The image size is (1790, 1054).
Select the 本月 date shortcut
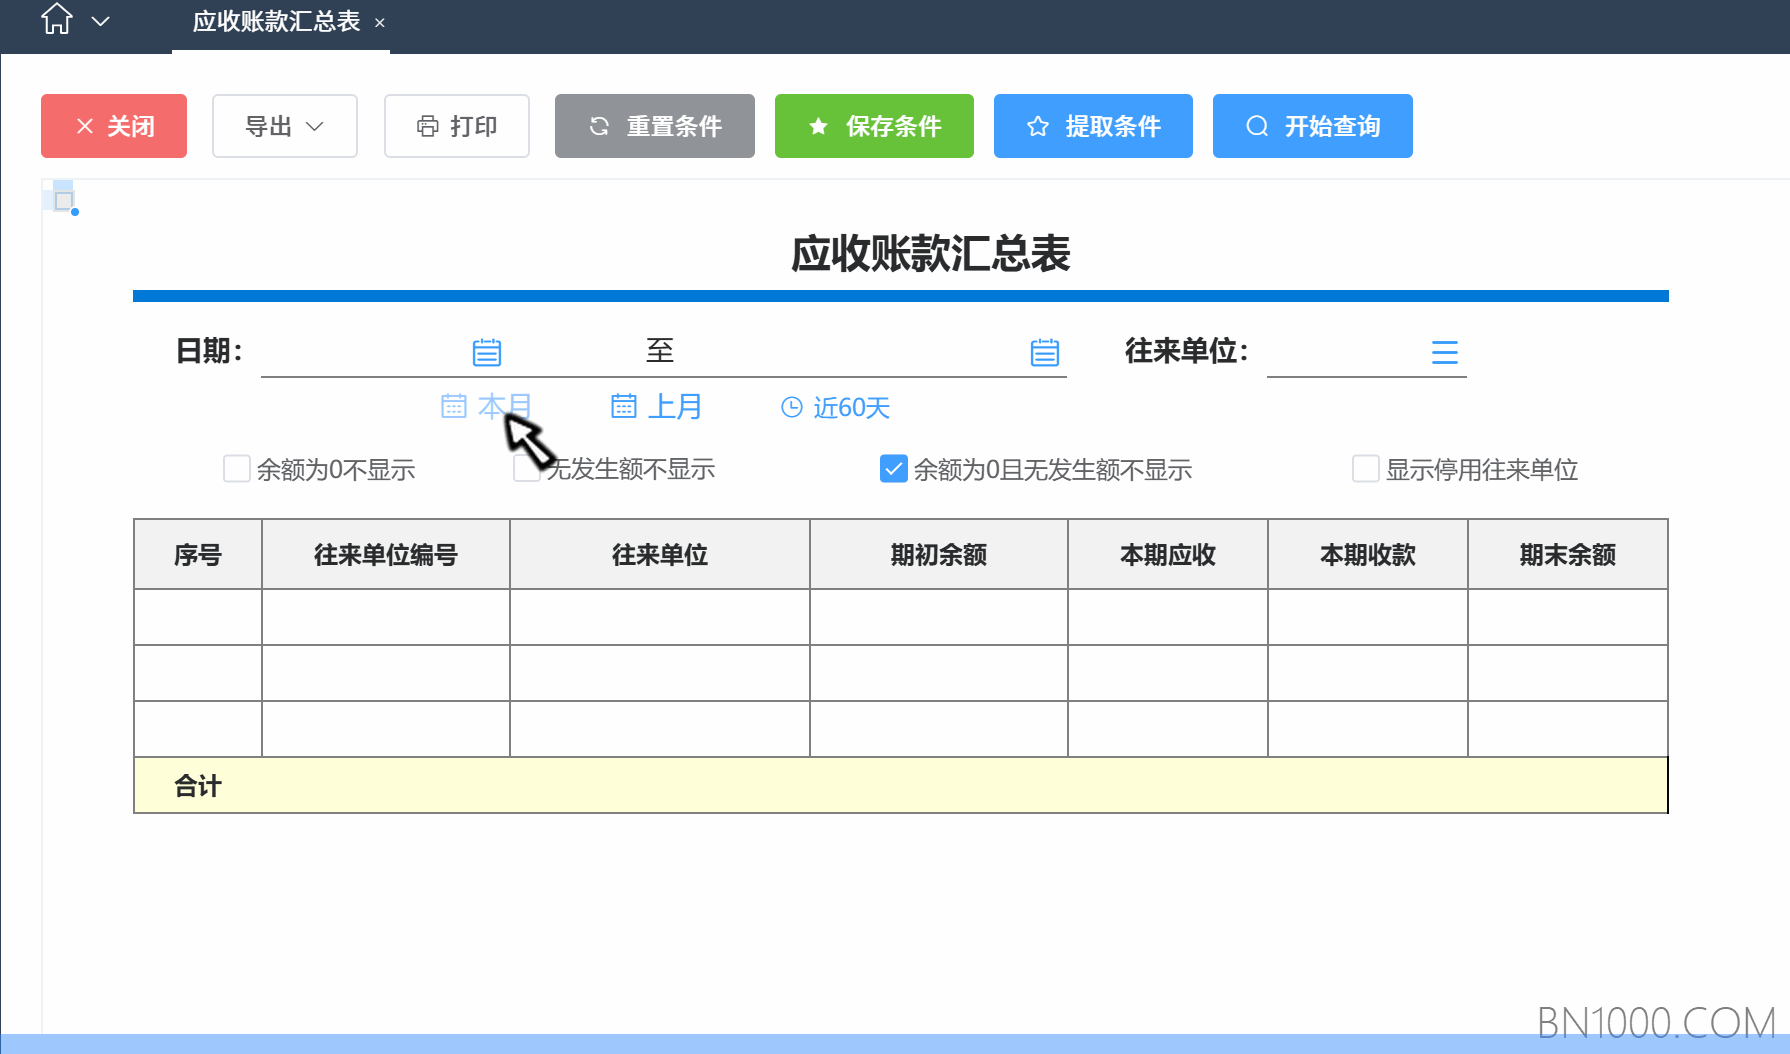[x=486, y=407]
